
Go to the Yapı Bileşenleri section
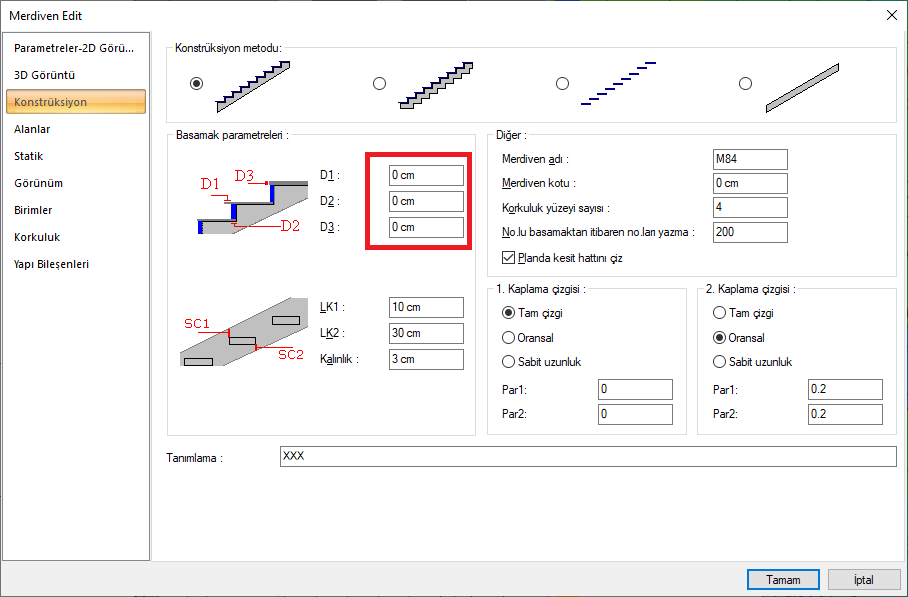pos(52,264)
